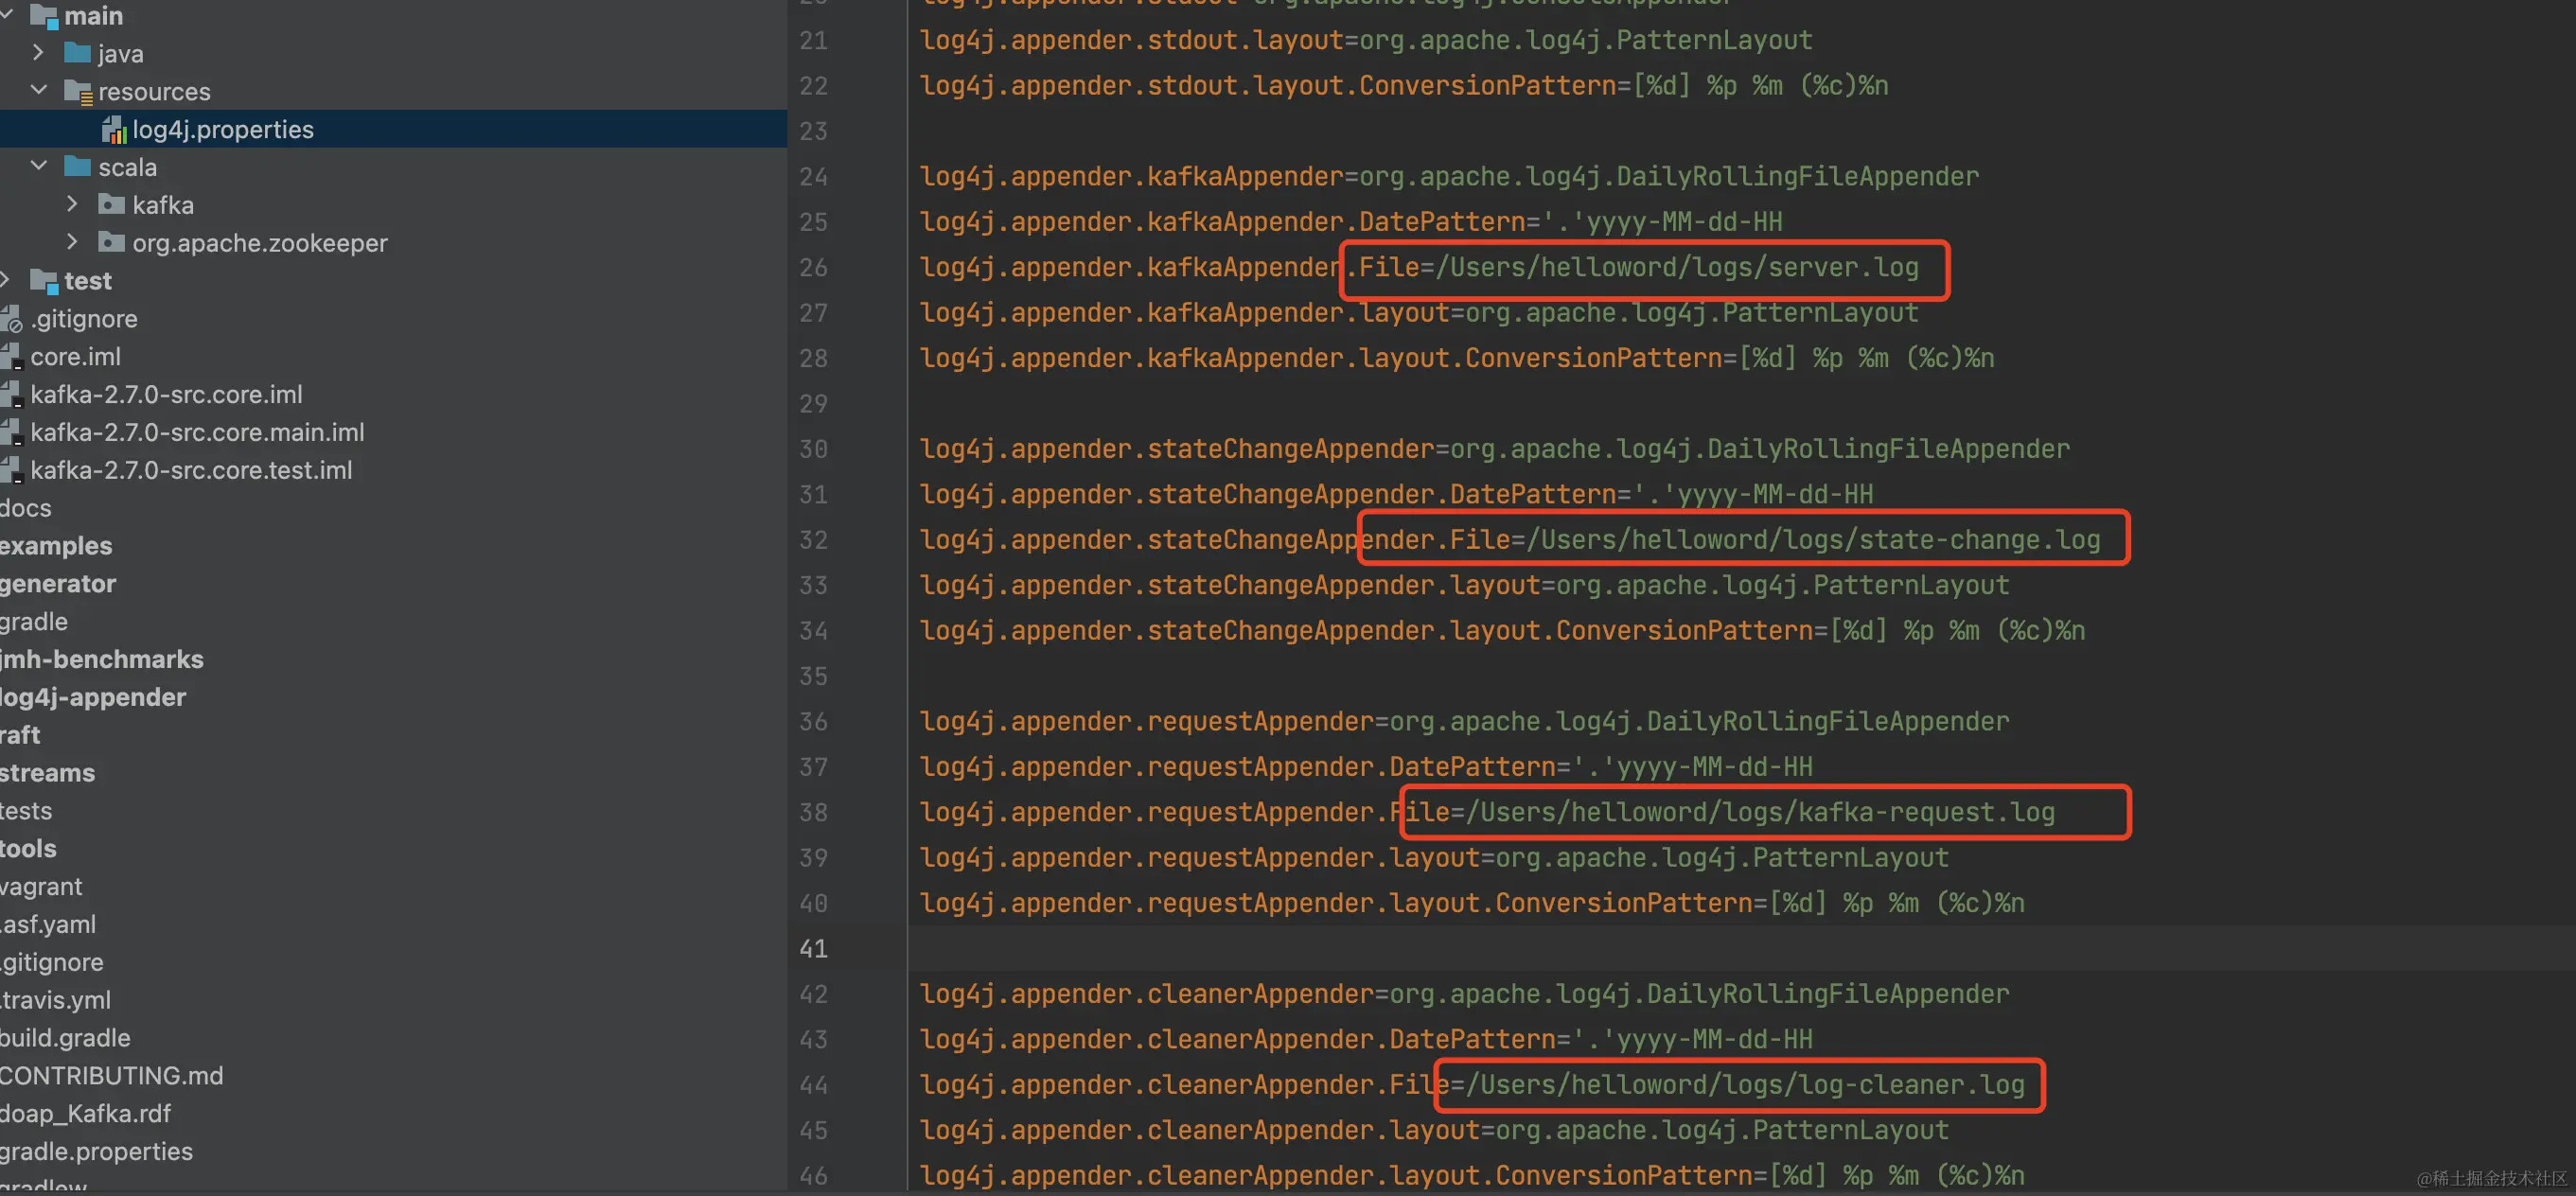
Task: Select CONTRIBUTING.md file in tree
Action: [x=112, y=1076]
